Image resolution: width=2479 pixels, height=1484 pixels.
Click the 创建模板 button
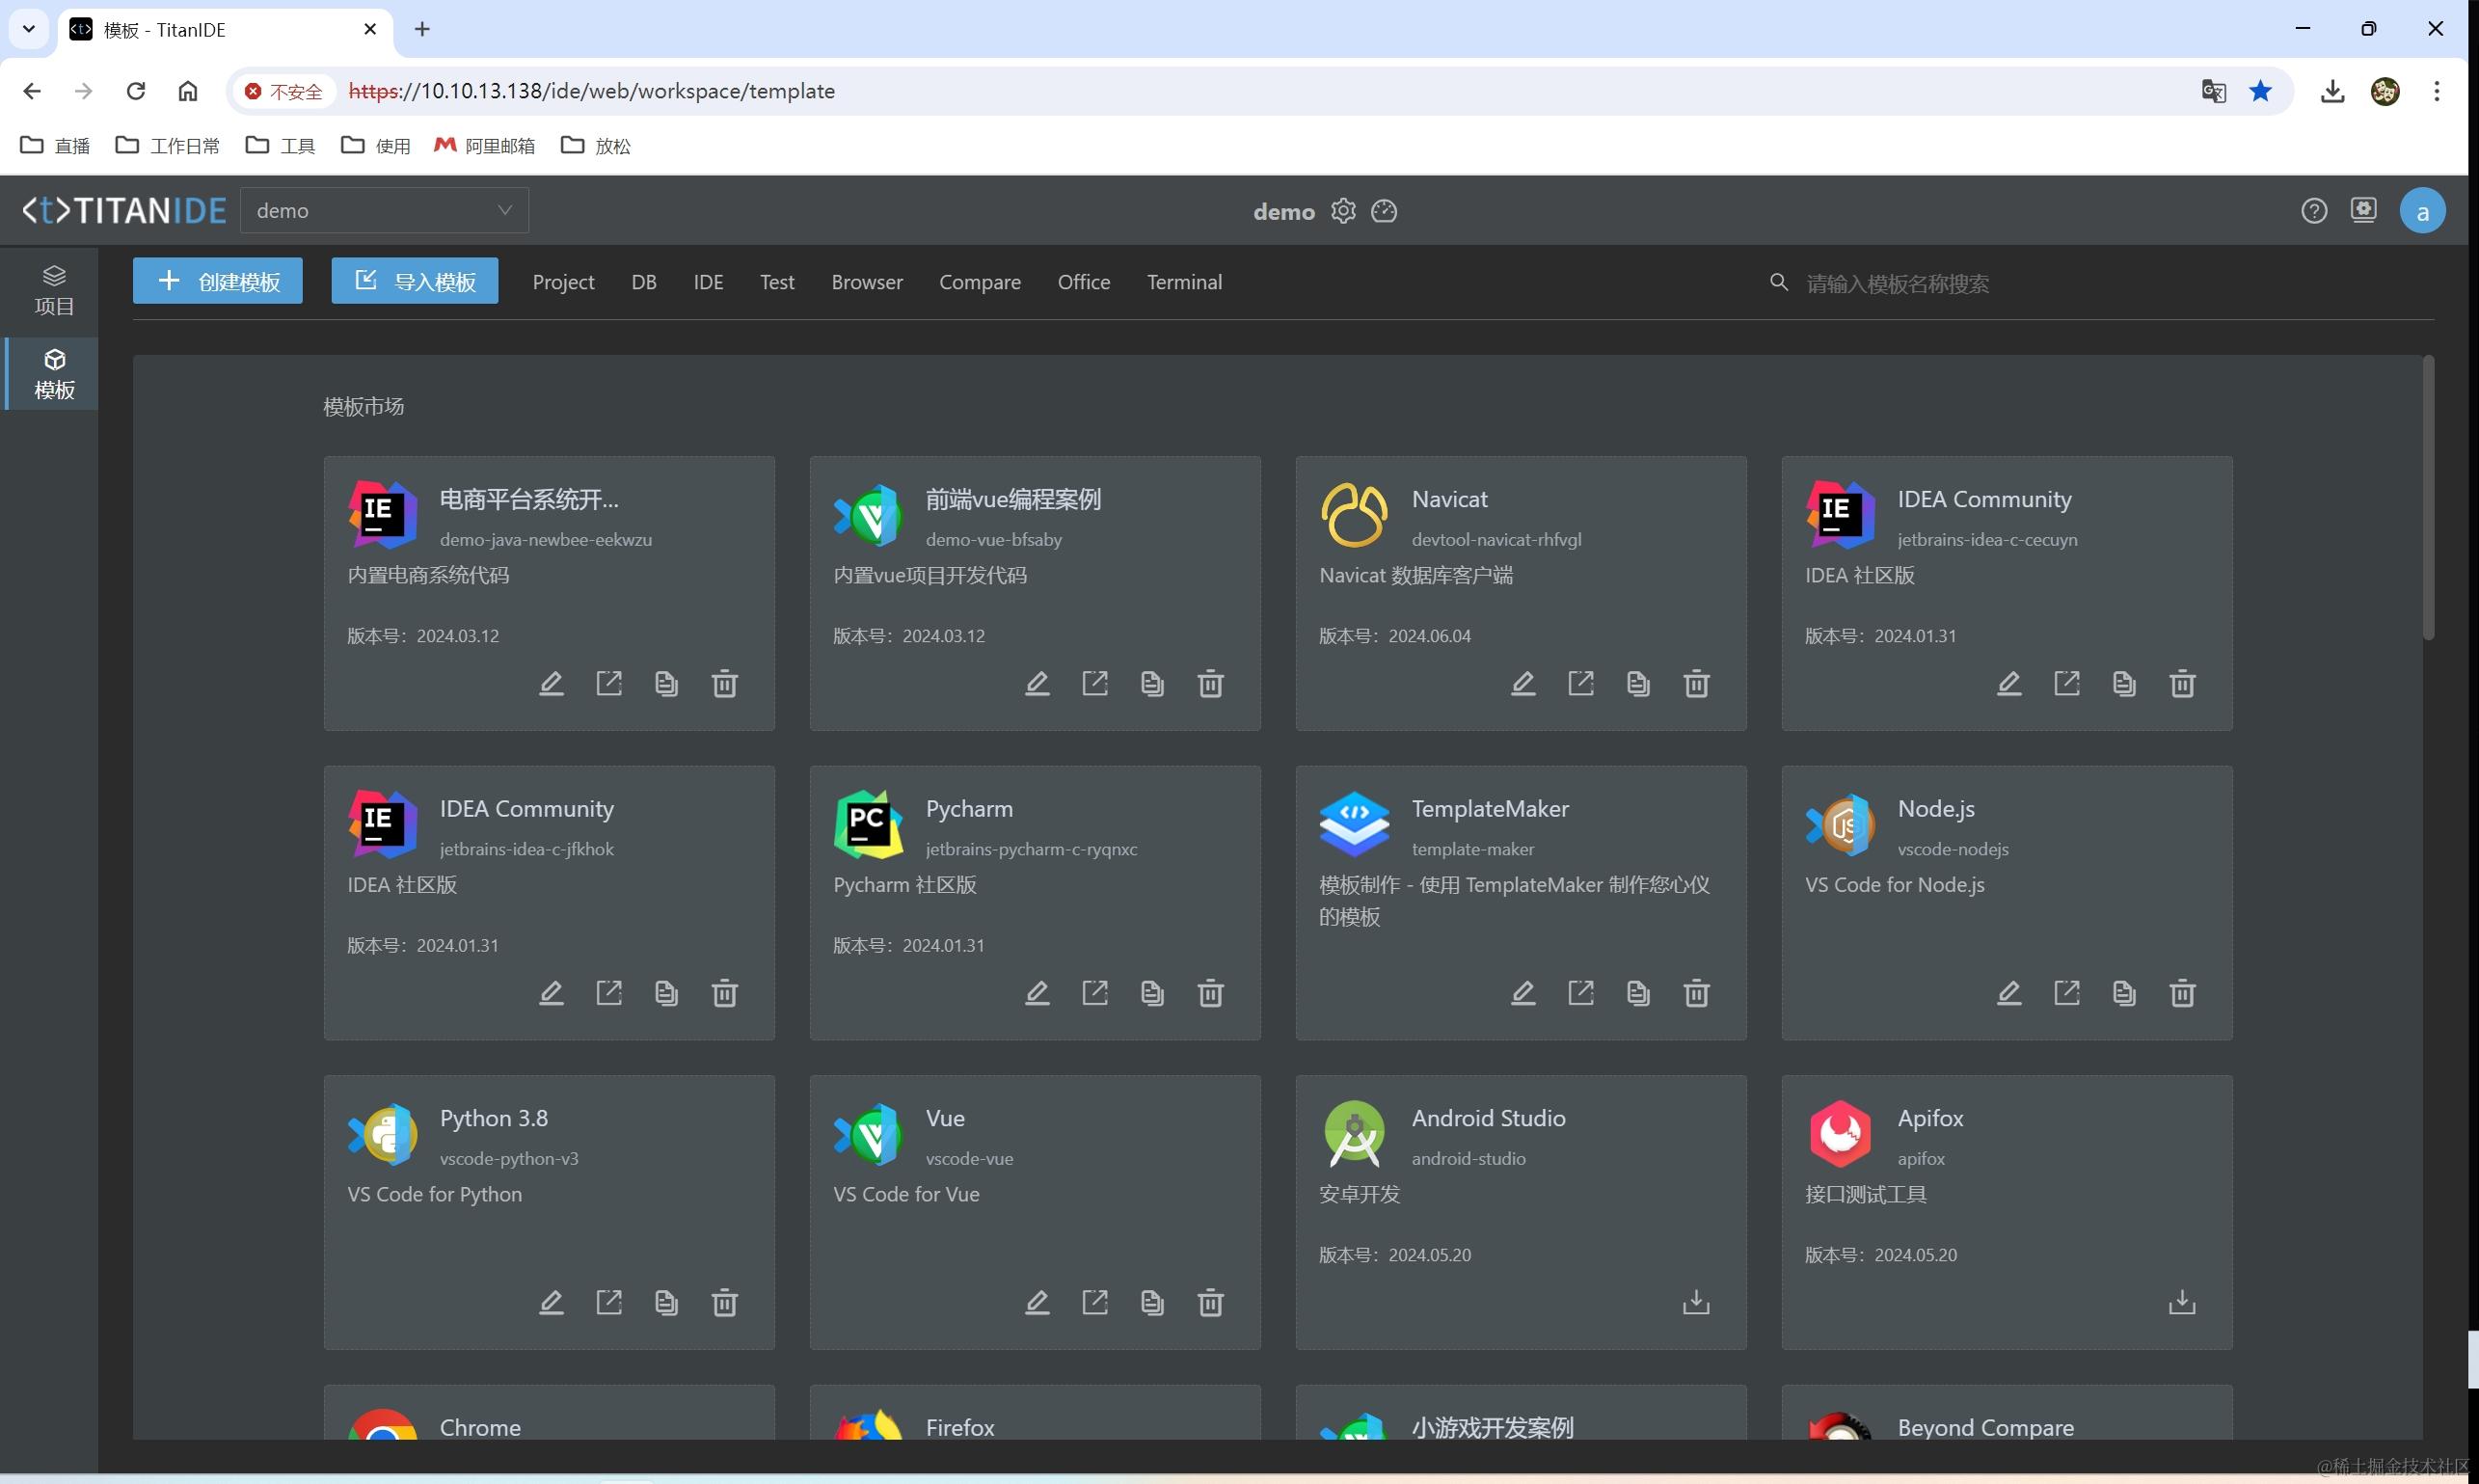[x=218, y=281]
